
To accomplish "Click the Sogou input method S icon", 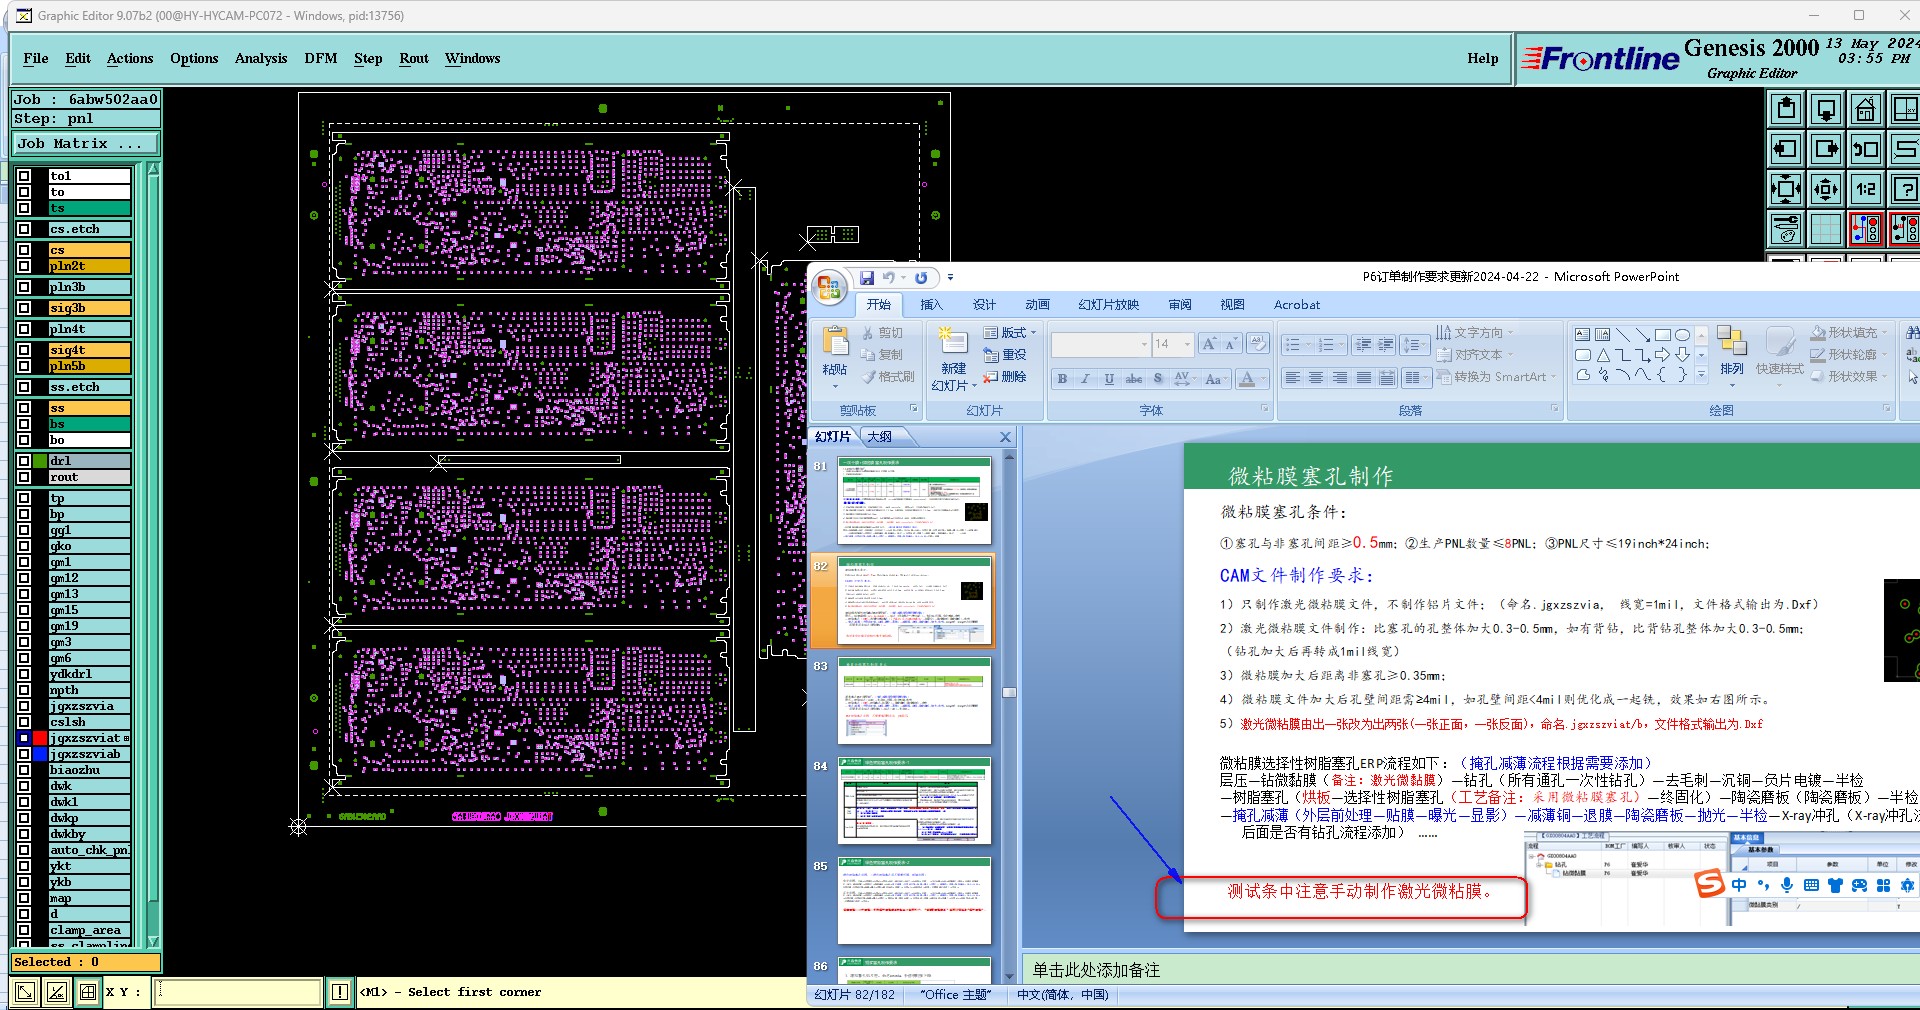I will pos(1709,884).
